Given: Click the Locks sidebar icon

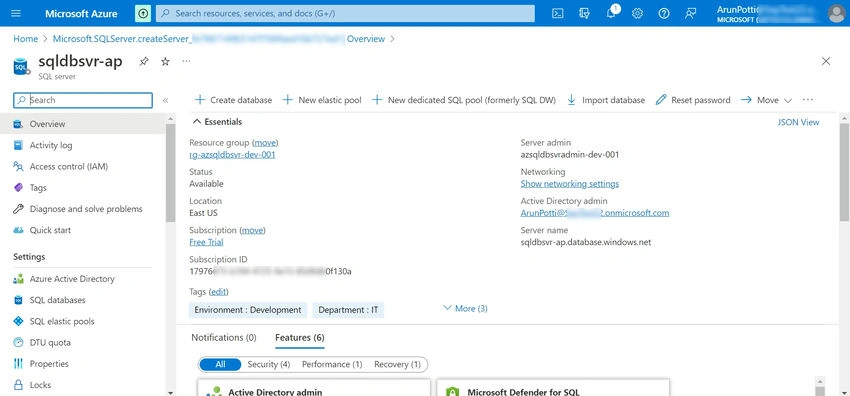Looking at the screenshot, I should point(18,385).
